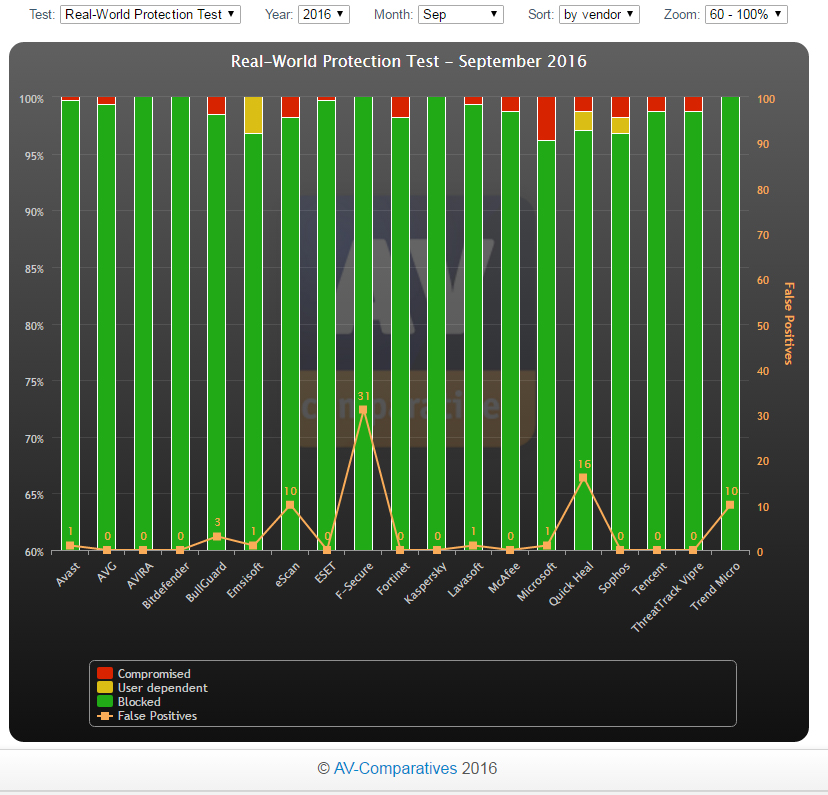
Task: Open the Test dropdown
Action: (x=150, y=14)
